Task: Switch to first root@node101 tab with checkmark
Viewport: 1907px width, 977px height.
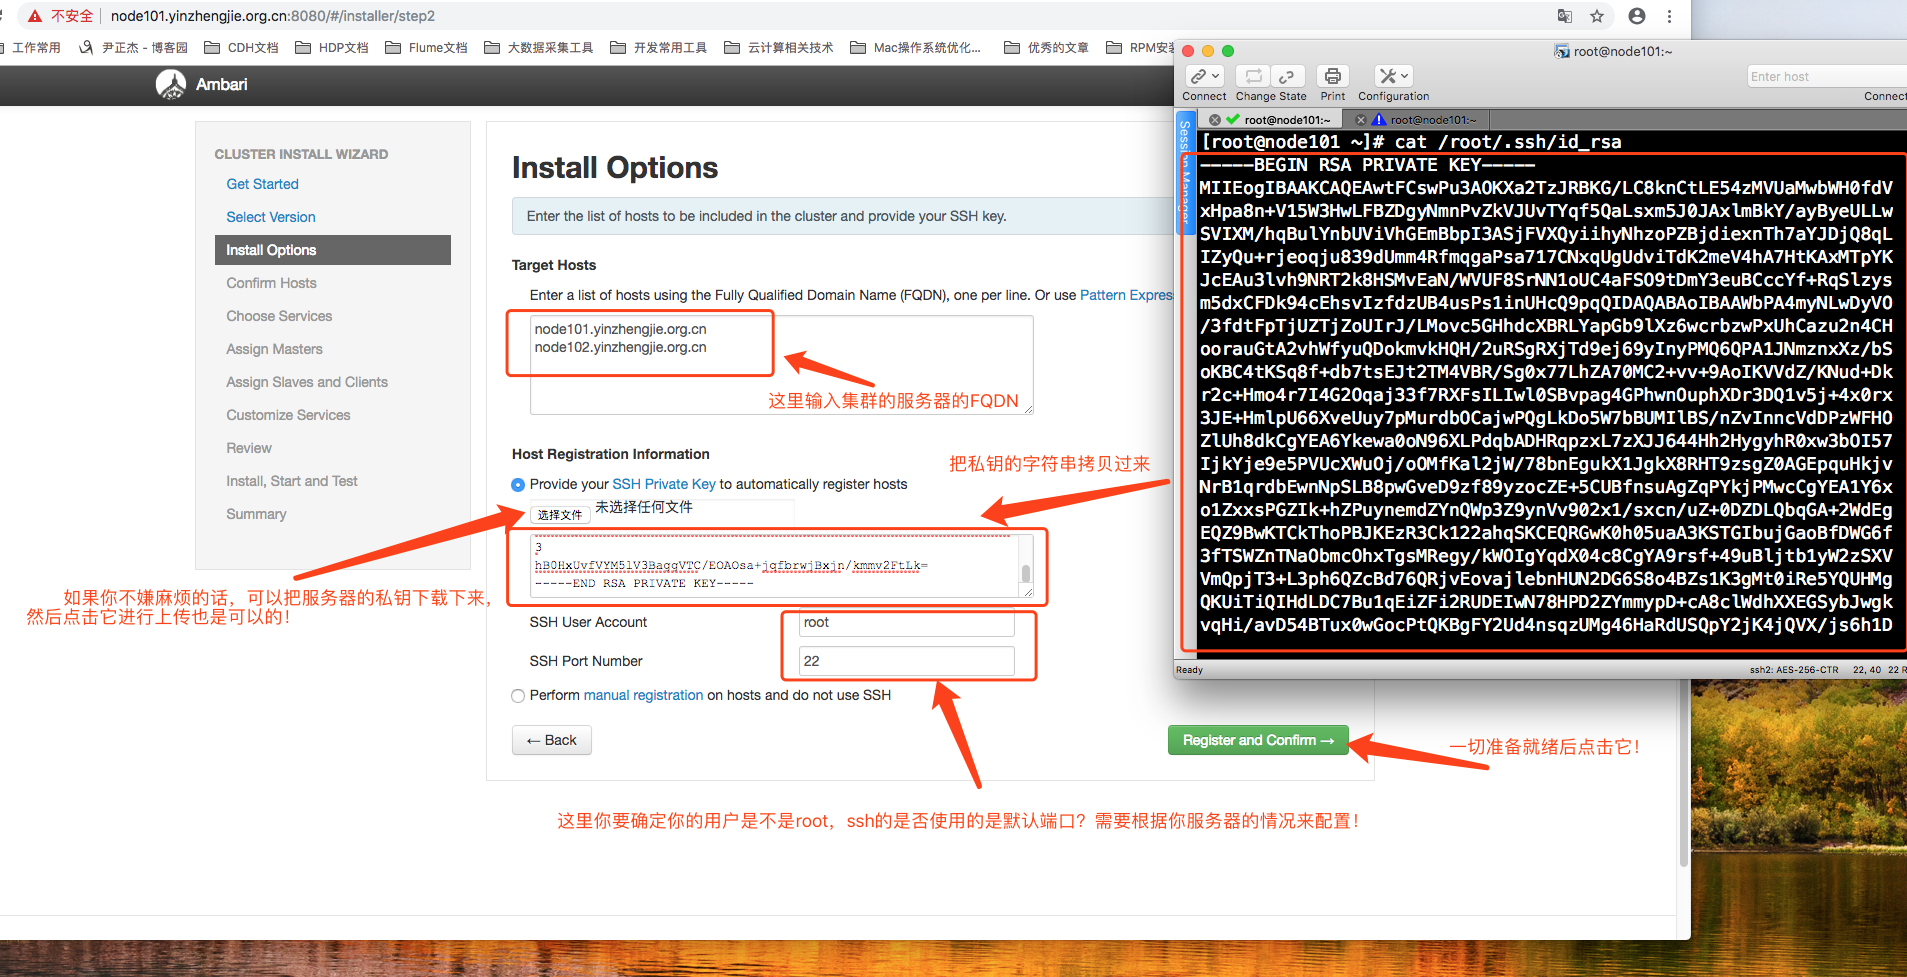Action: 1270,120
